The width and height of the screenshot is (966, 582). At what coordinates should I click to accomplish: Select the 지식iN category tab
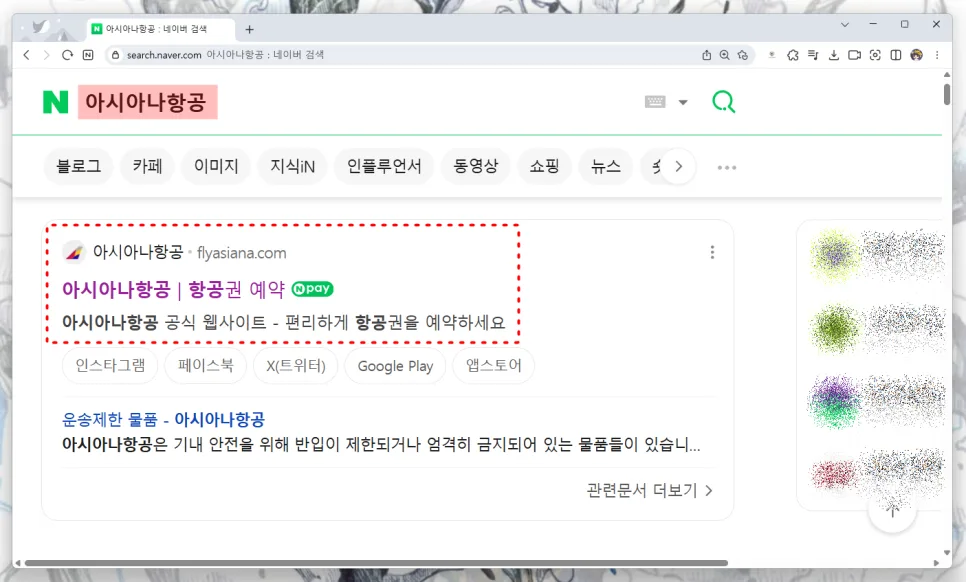tap(293, 166)
